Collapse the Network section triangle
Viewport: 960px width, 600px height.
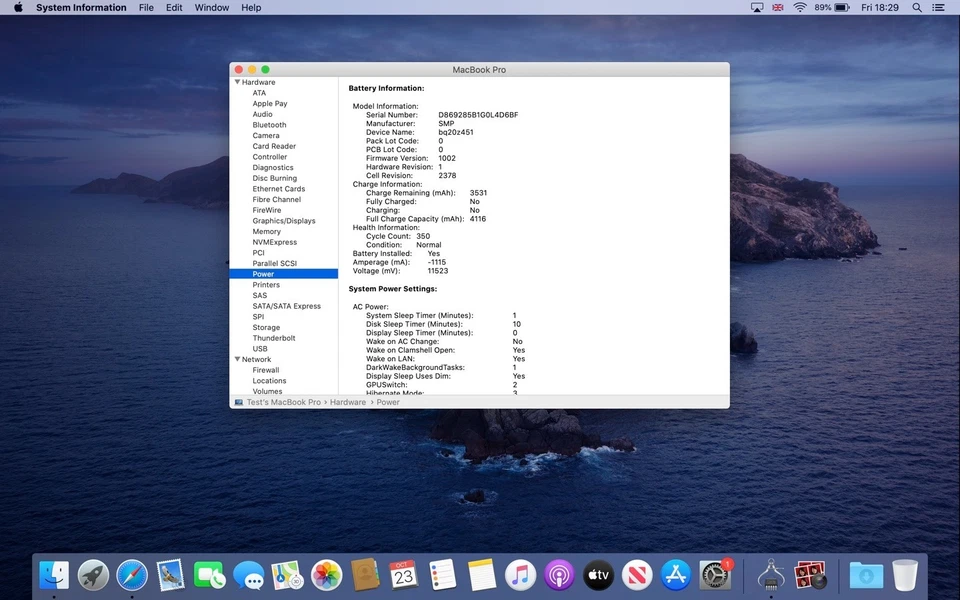click(x=237, y=359)
